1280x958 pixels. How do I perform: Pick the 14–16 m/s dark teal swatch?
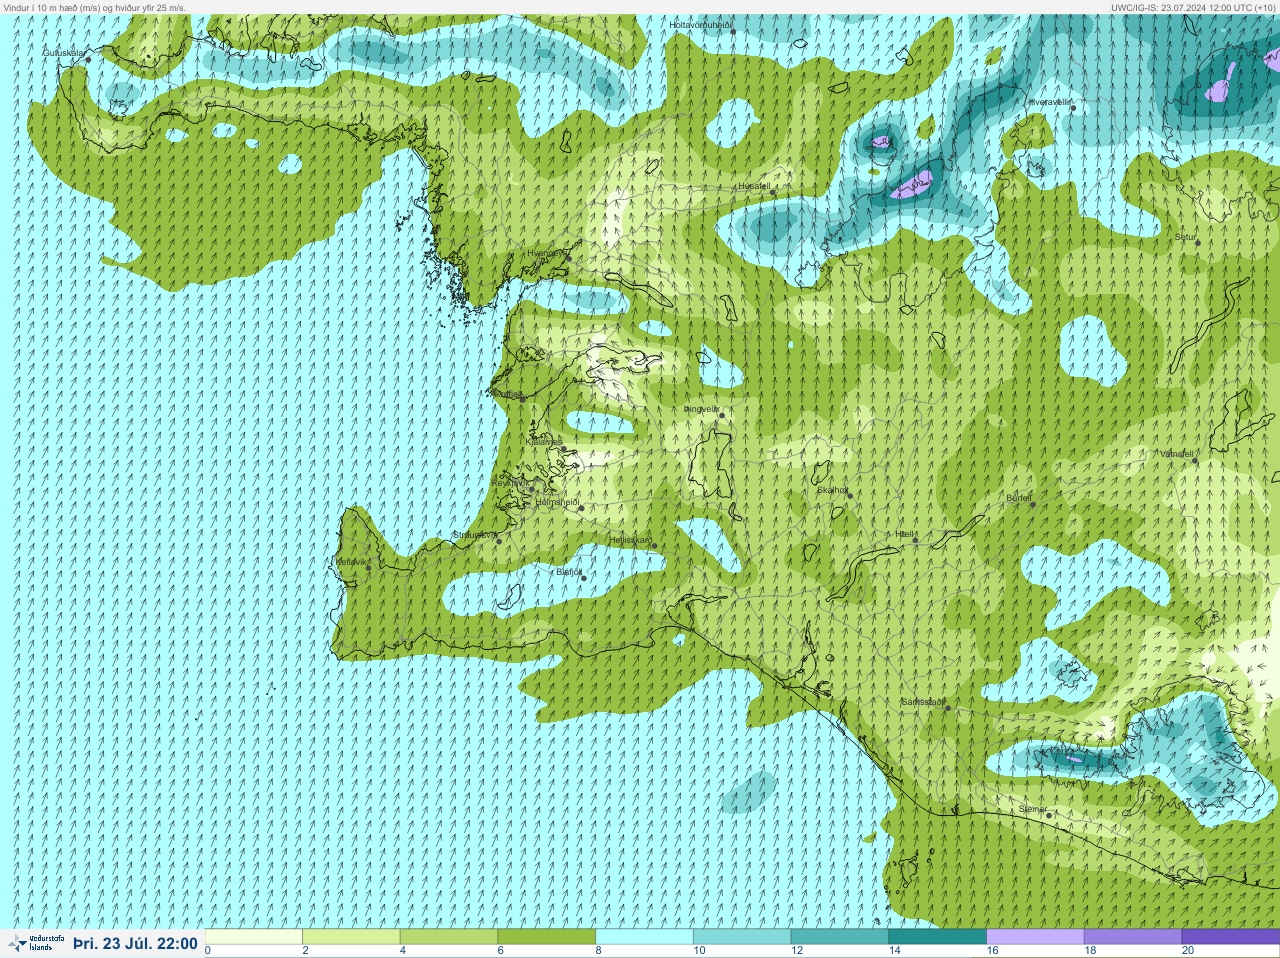coord(937,937)
